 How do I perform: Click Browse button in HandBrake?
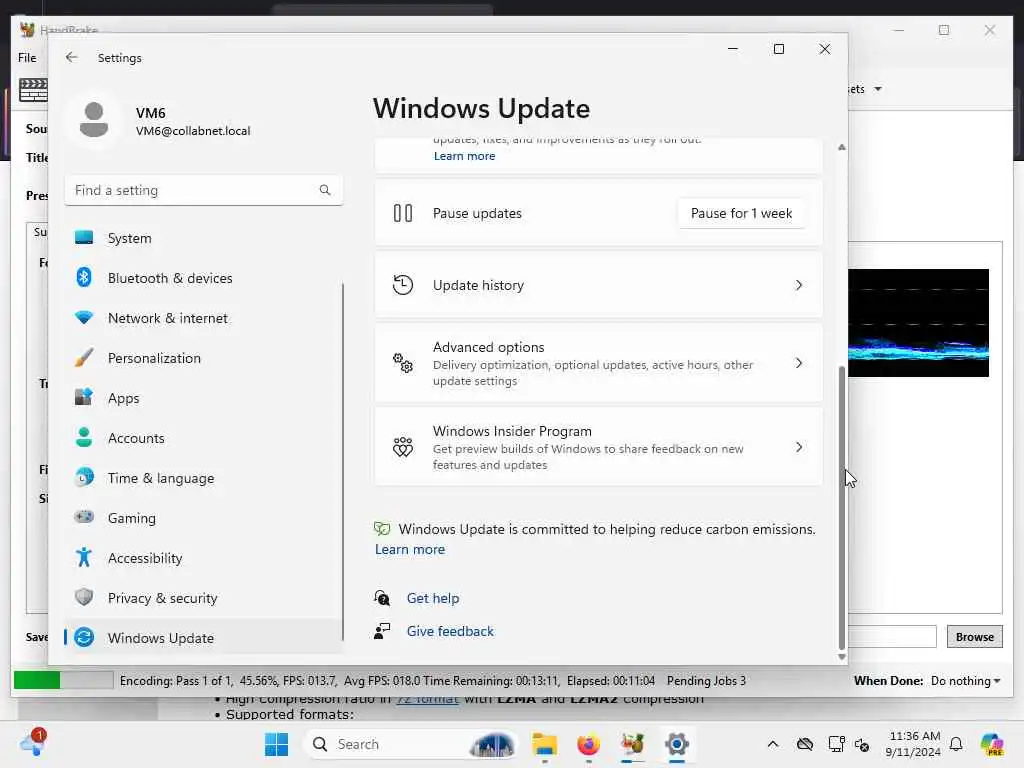(974, 637)
